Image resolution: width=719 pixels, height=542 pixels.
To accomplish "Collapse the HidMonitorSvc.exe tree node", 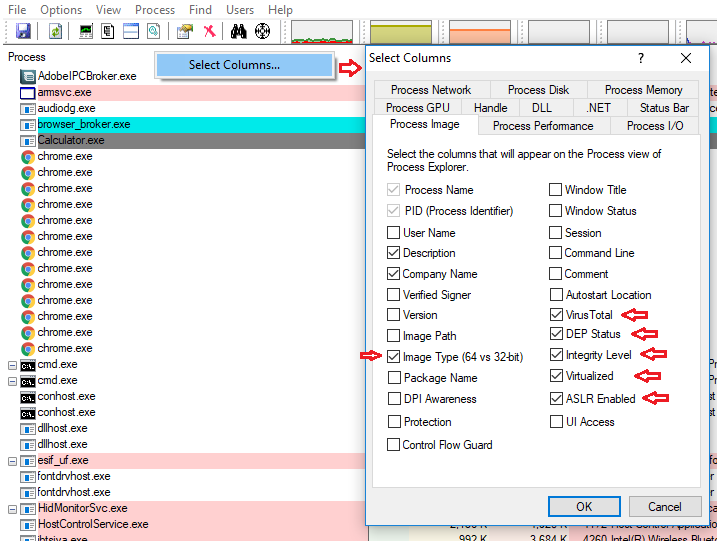I will click(x=13, y=509).
